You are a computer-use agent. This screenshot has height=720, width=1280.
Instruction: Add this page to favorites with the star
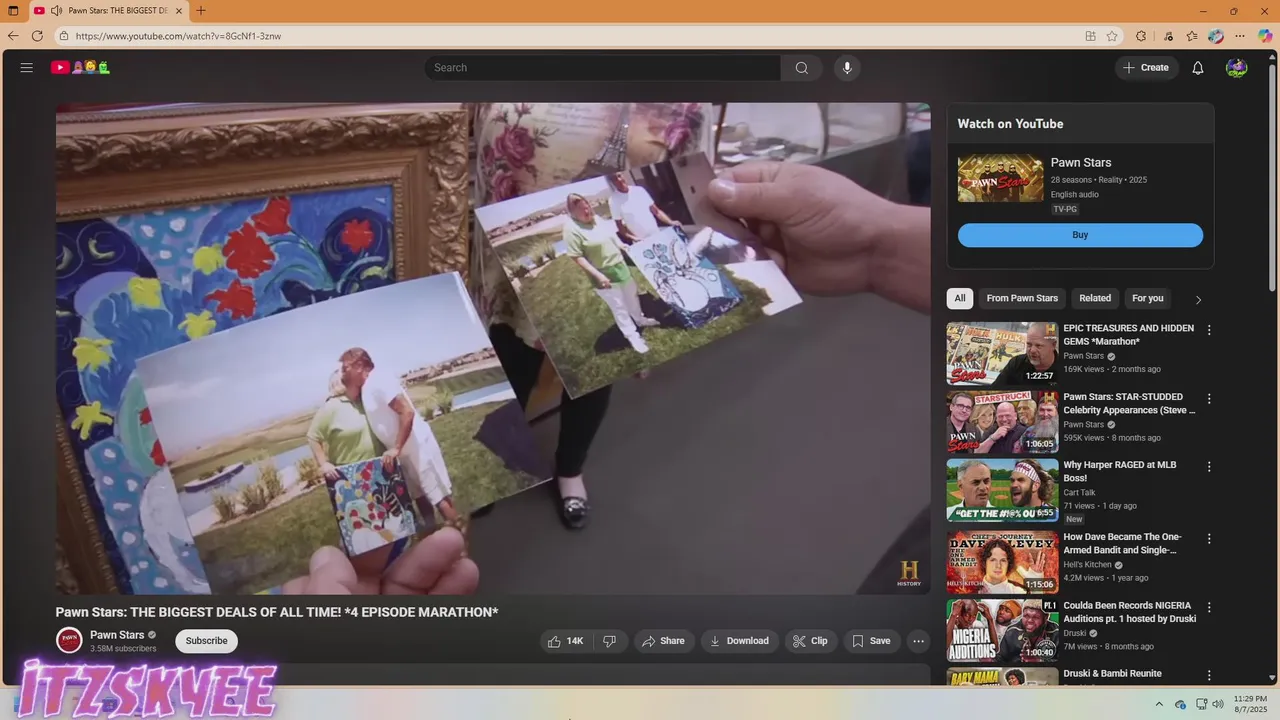point(1112,36)
